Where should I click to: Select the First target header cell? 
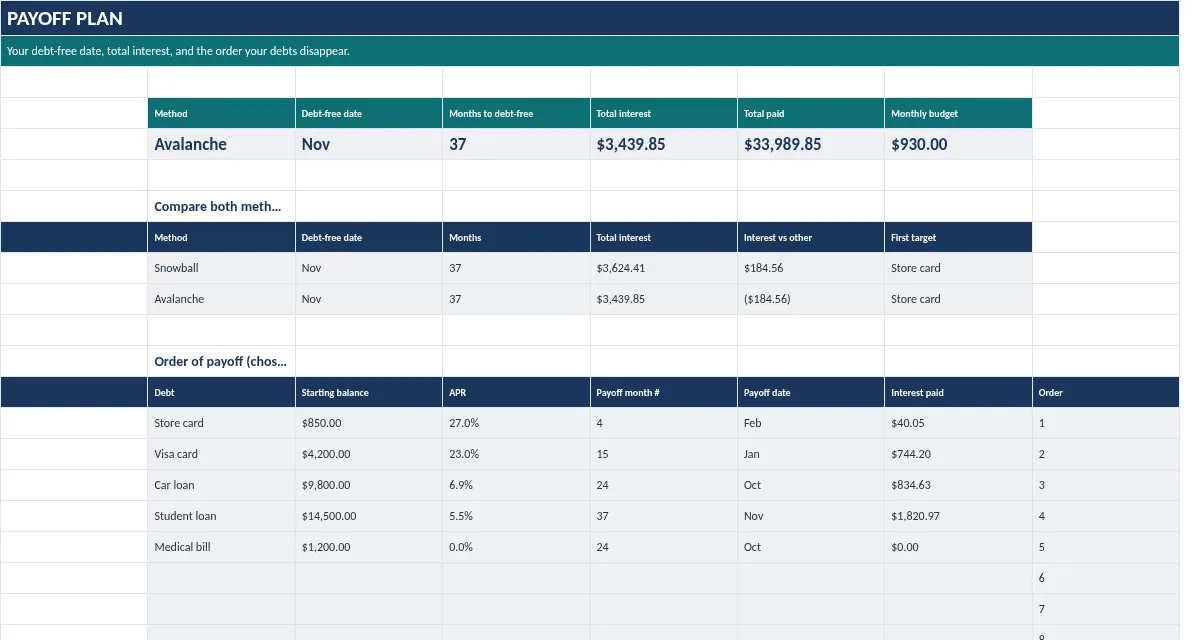click(x=958, y=237)
